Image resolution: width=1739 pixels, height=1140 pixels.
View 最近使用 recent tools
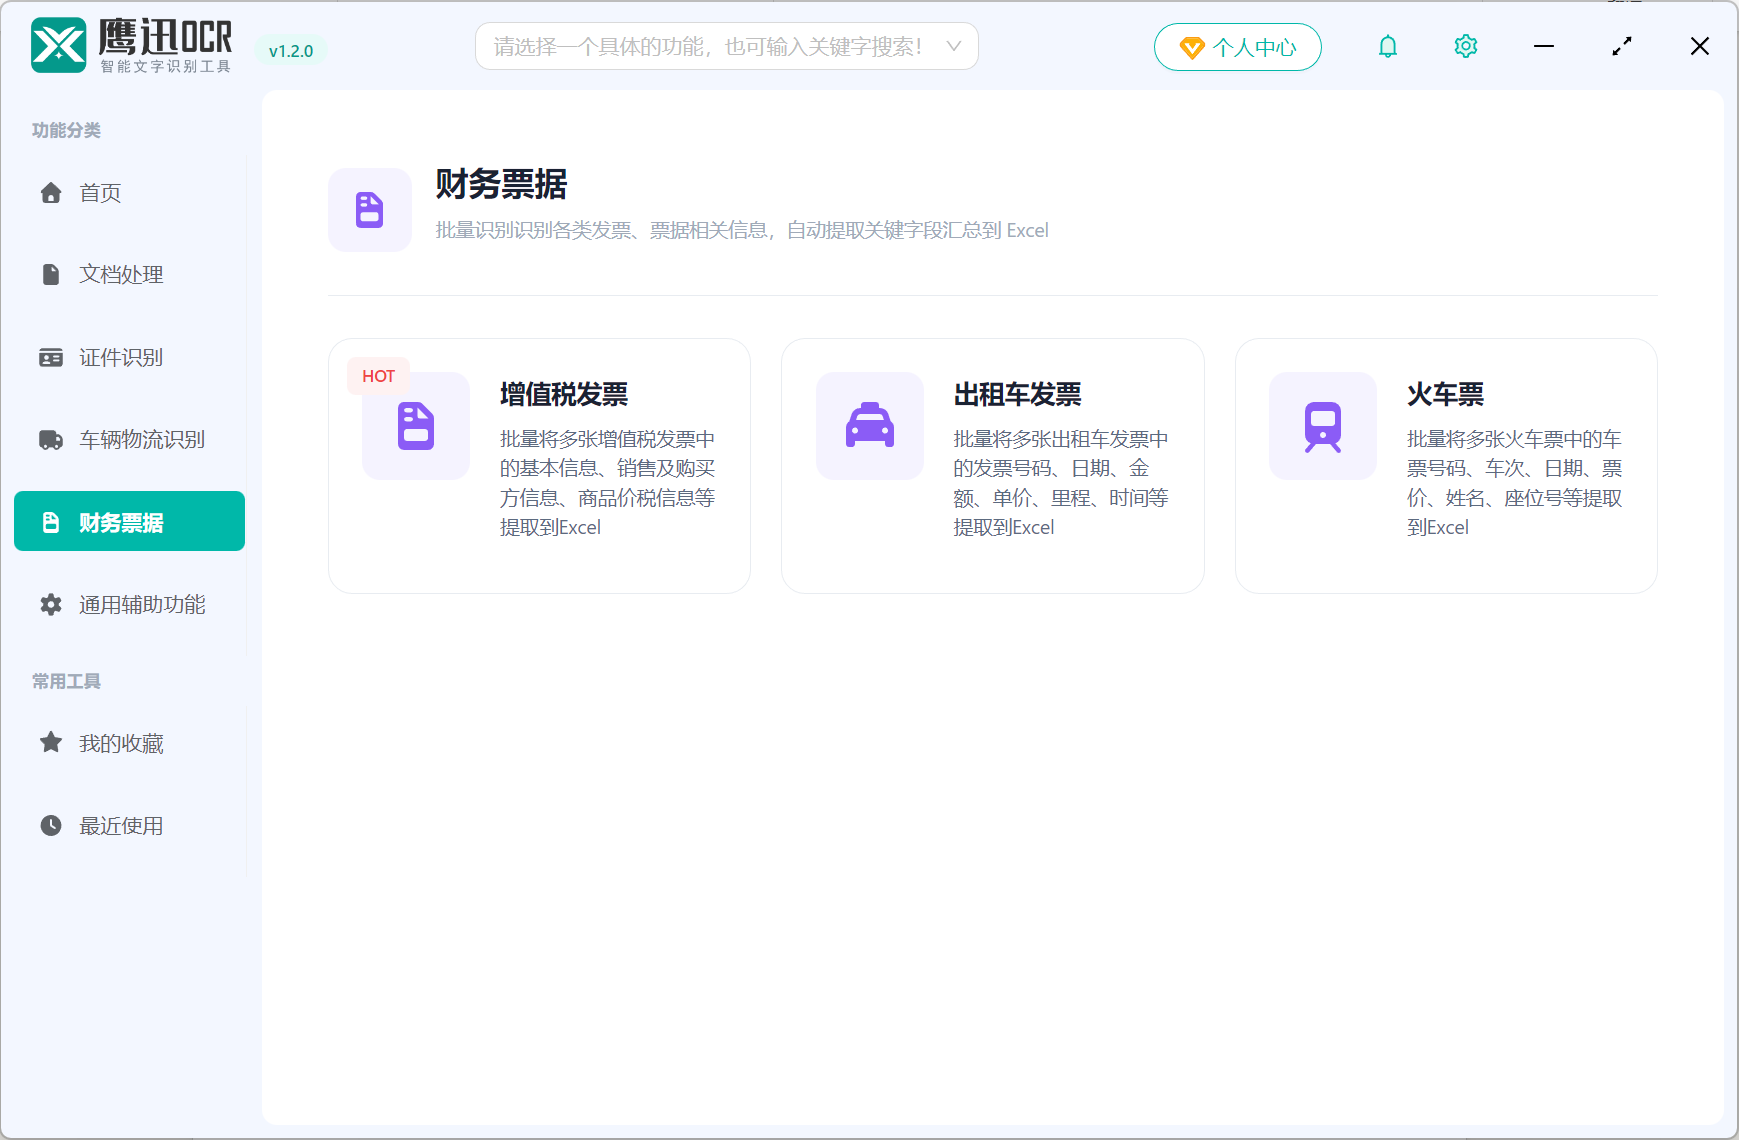tap(121, 825)
